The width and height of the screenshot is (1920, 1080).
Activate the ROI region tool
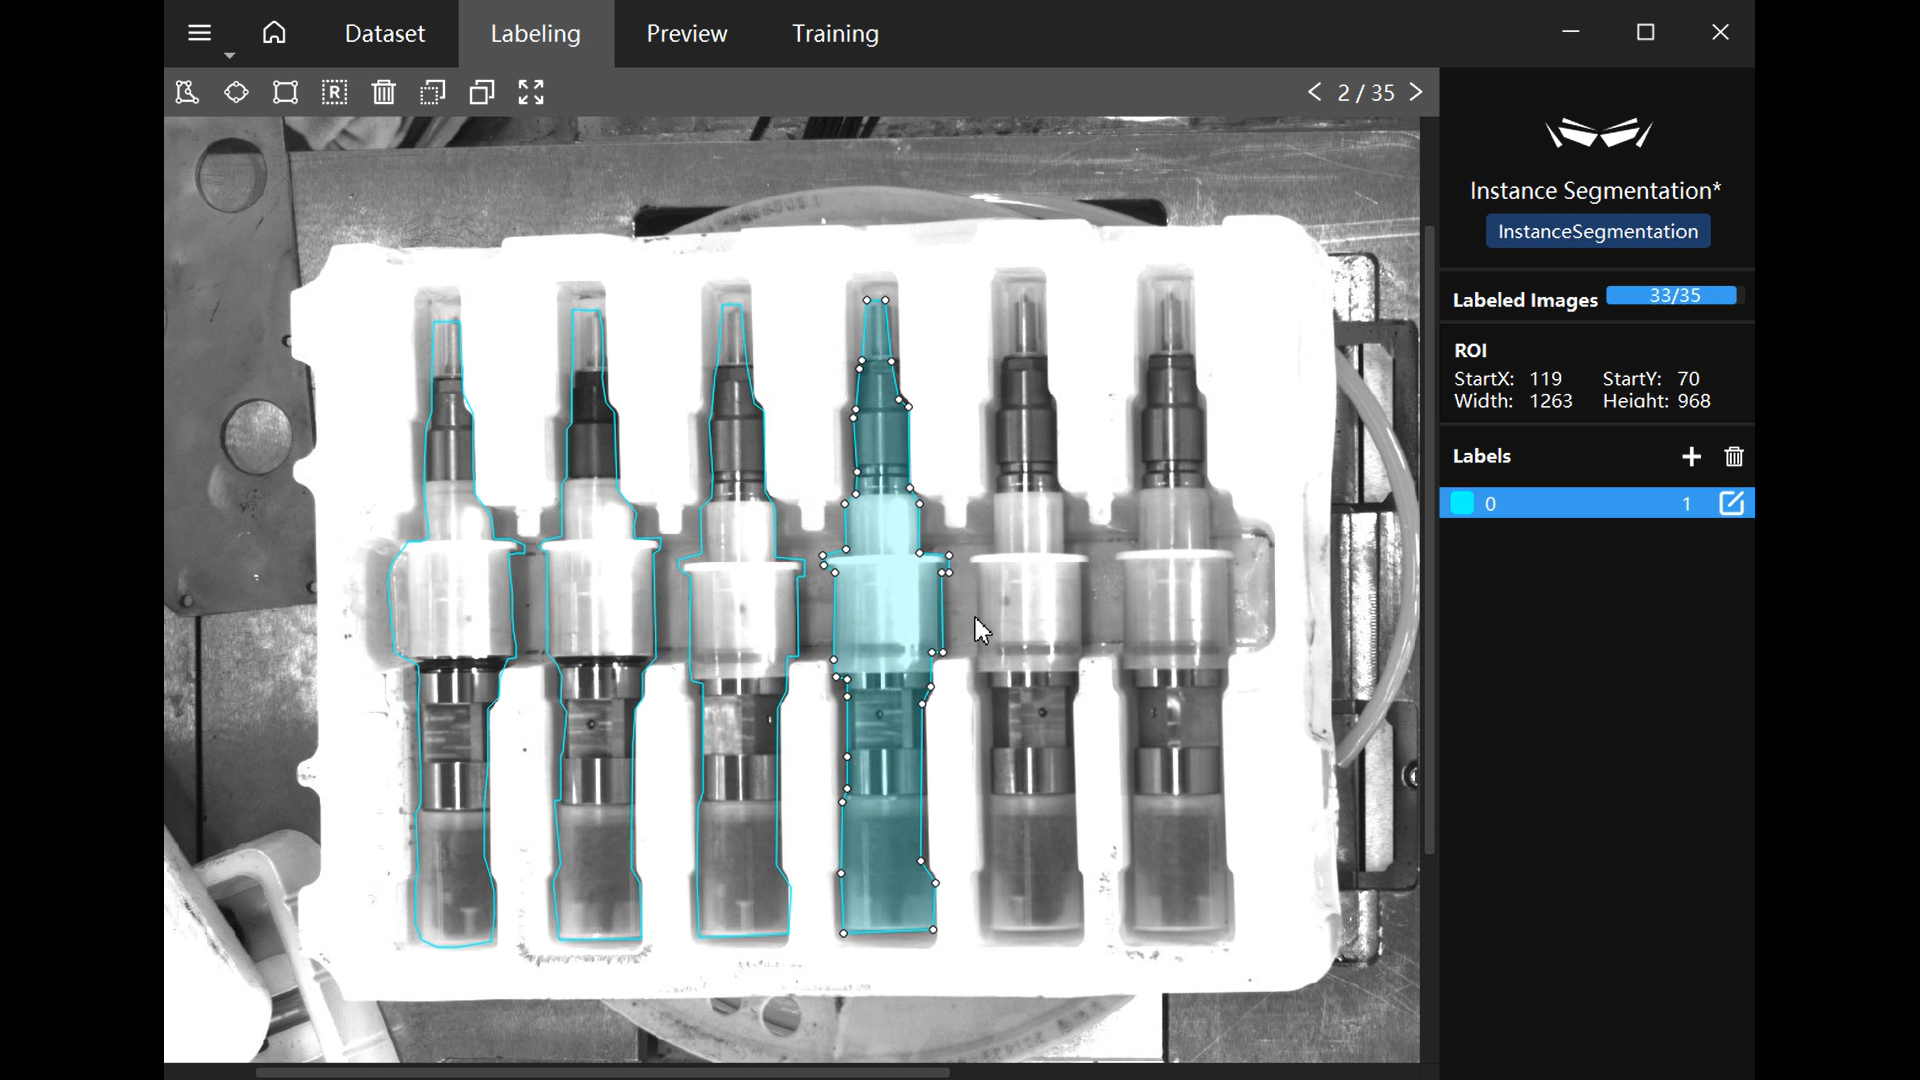coord(334,93)
